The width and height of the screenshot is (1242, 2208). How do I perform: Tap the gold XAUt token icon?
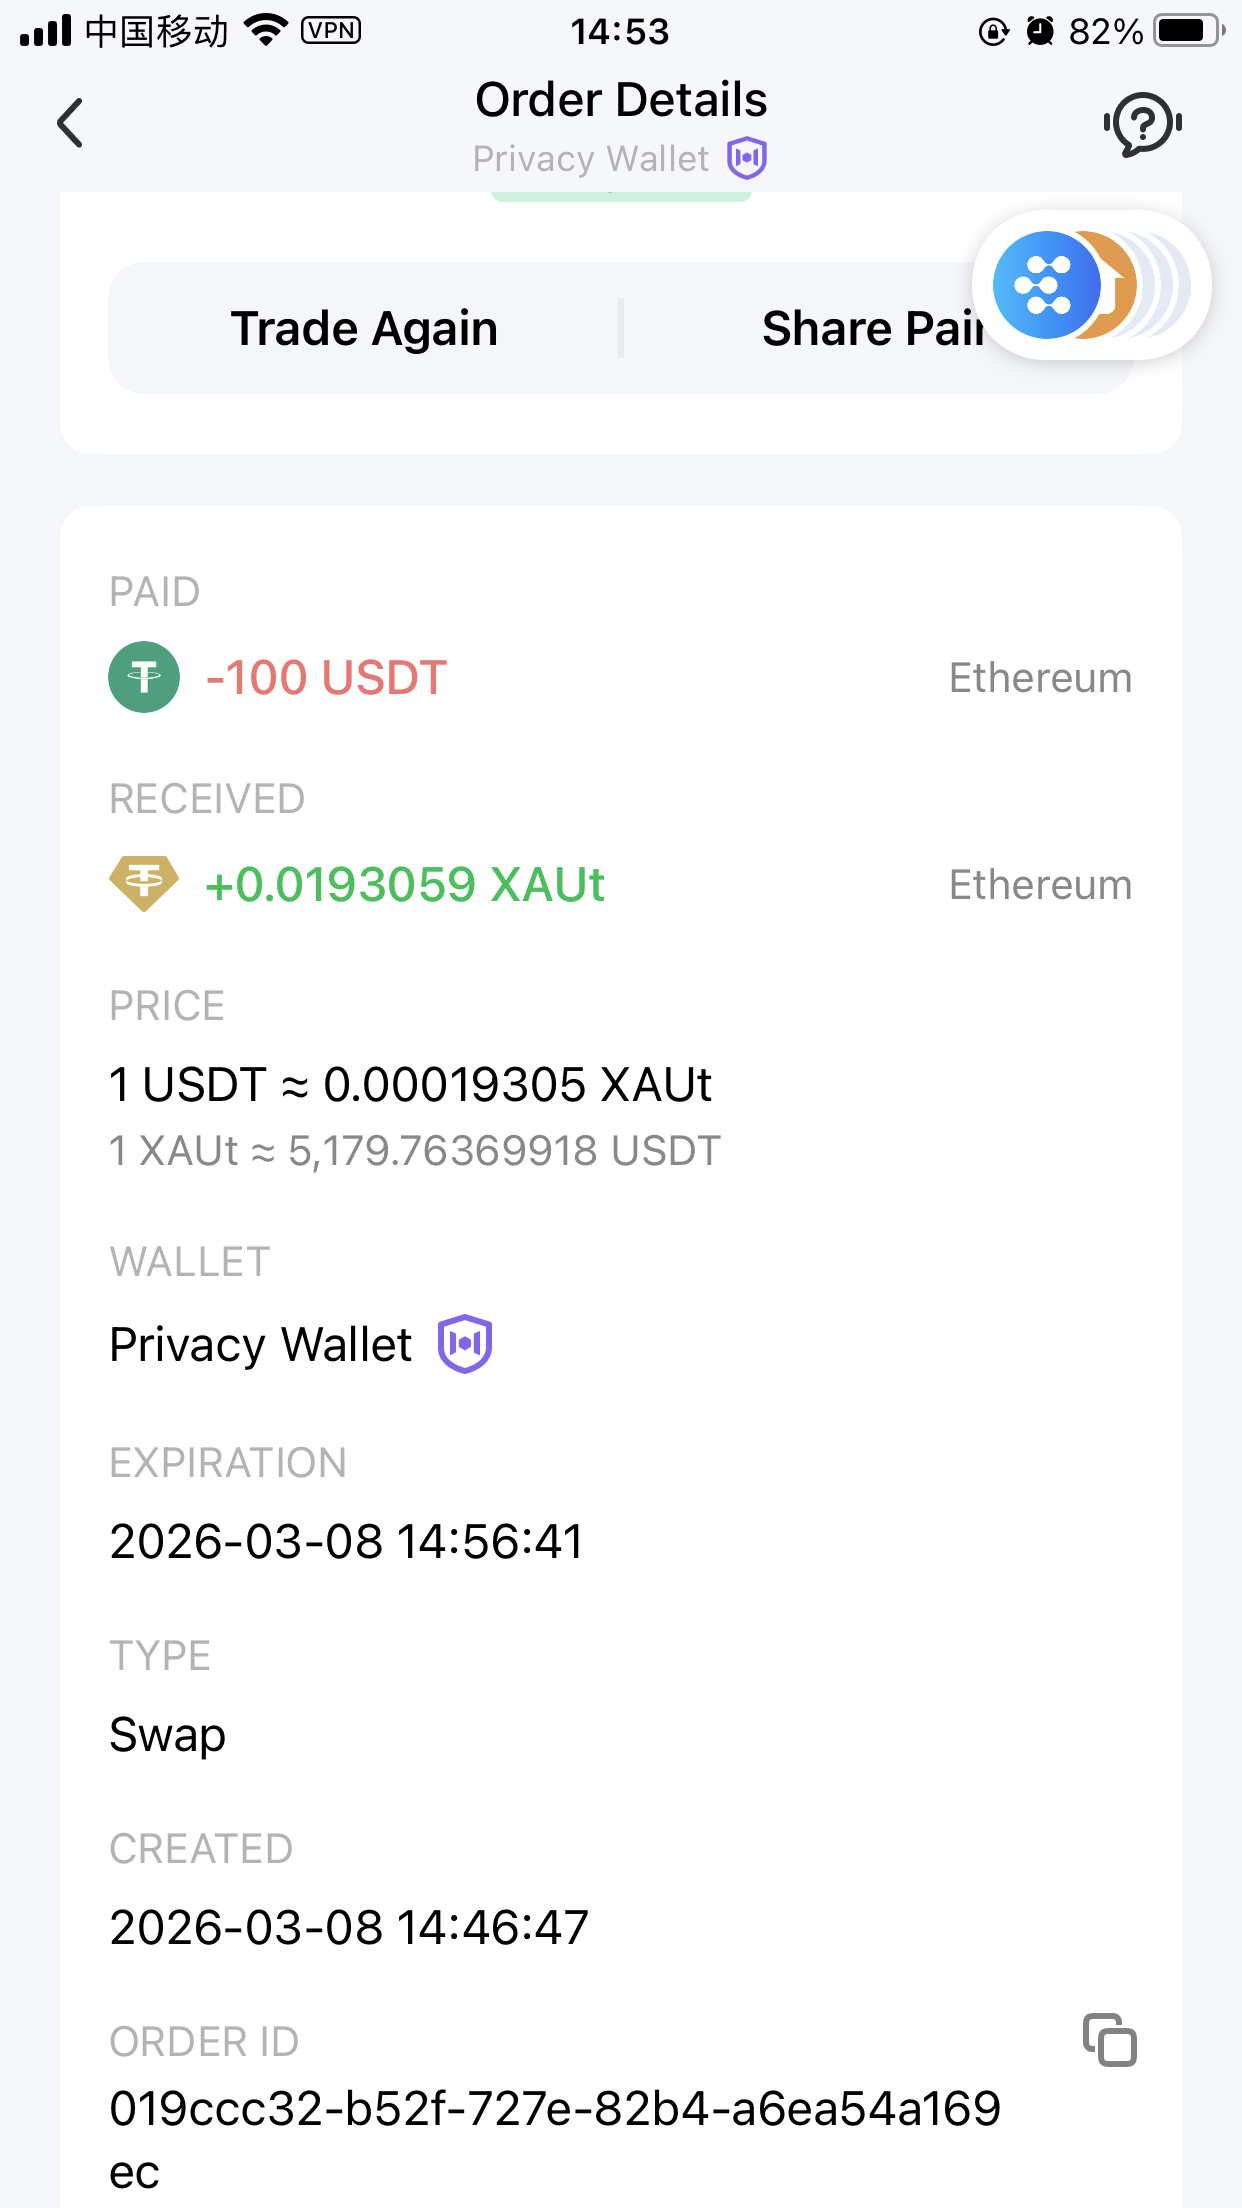pyautogui.click(x=144, y=884)
